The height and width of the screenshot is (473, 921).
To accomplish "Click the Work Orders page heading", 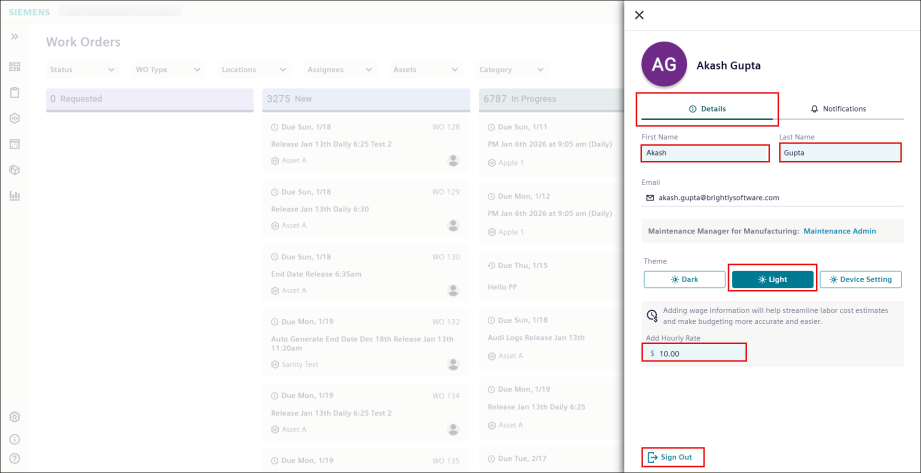I will coord(83,42).
